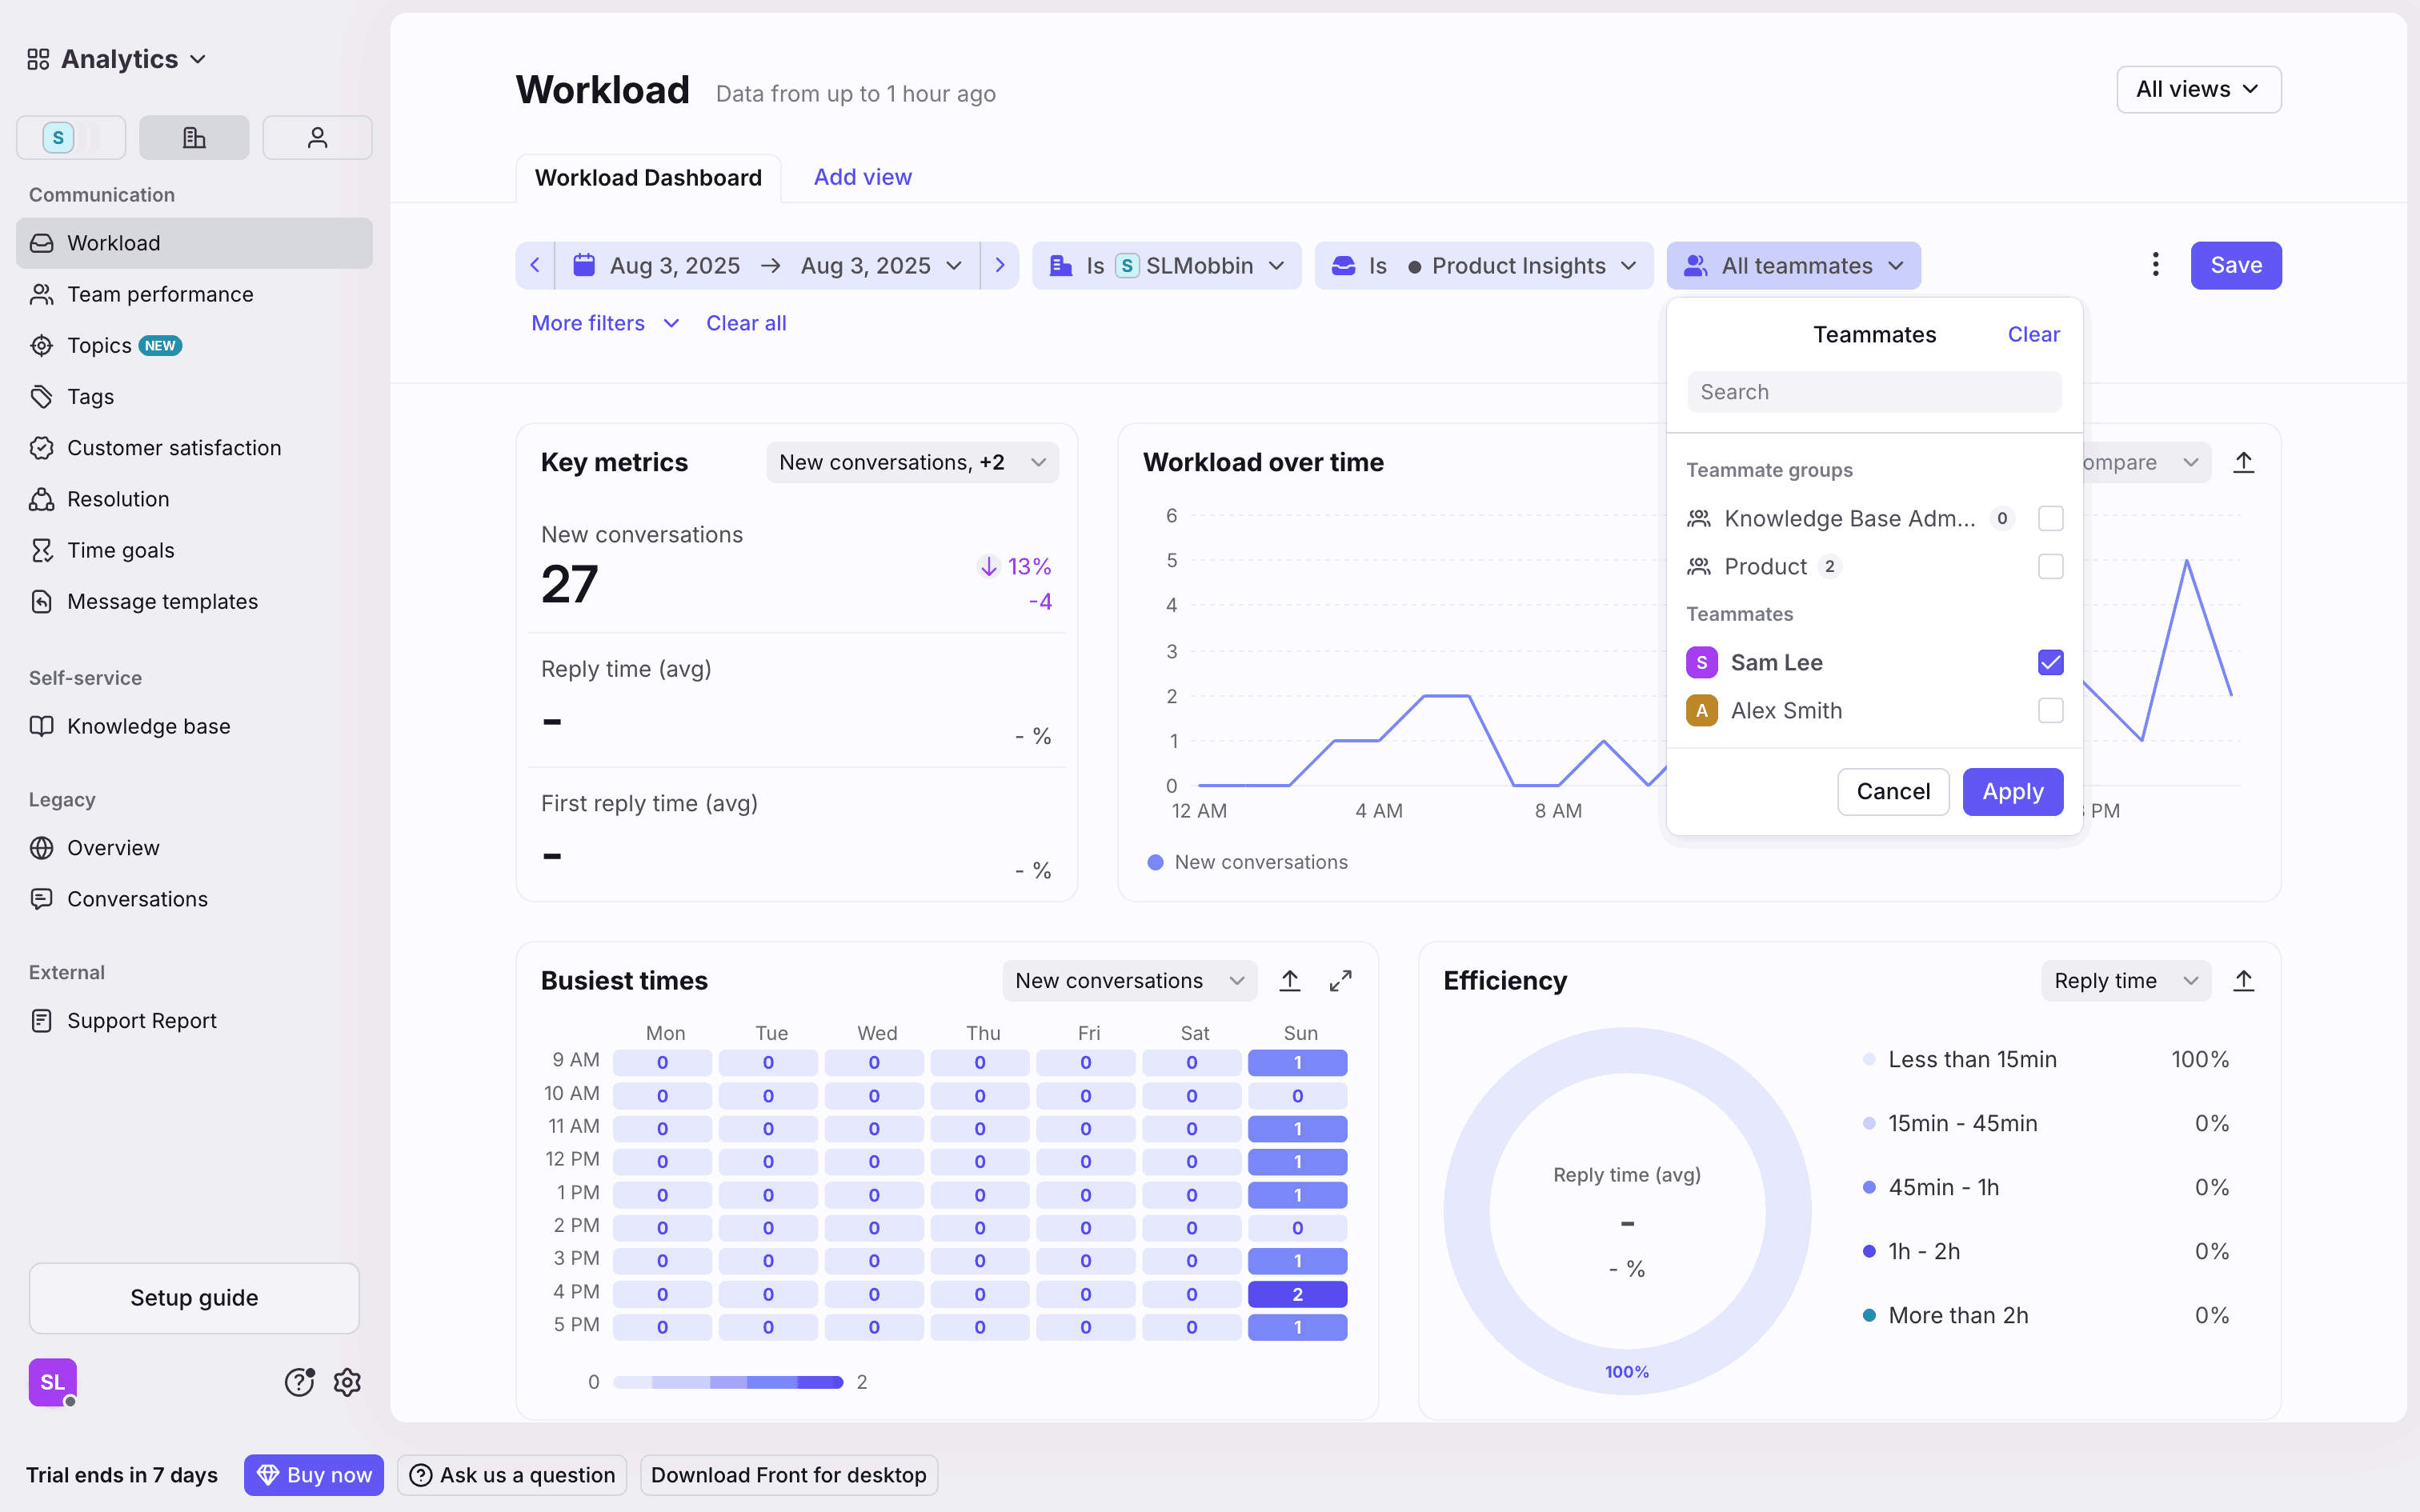Click the help question mark icon
Image resolution: width=2420 pixels, height=1512 pixels.
[299, 1382]
